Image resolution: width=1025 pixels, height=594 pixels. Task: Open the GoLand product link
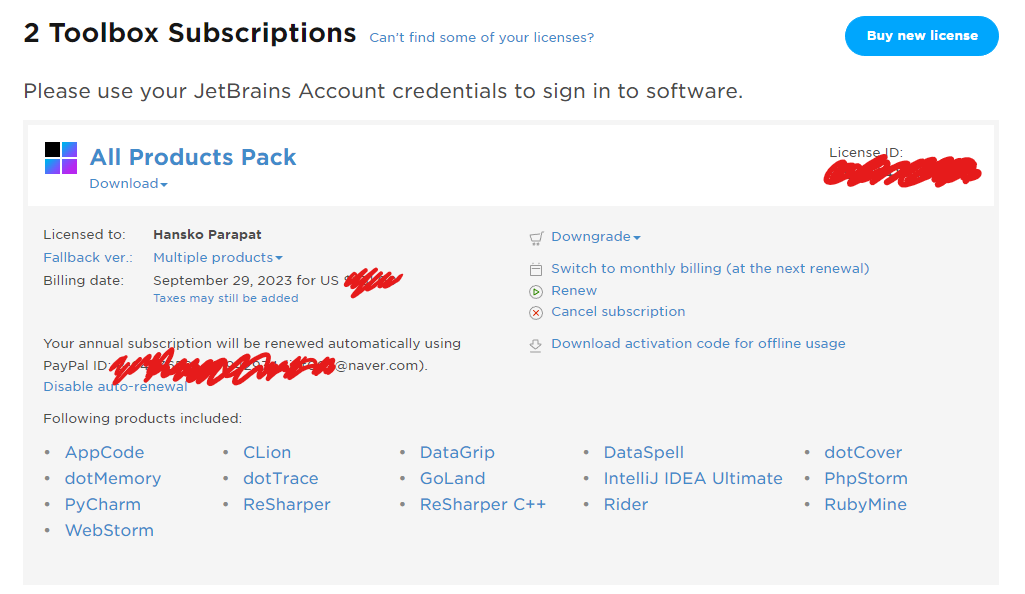pos(452,478)
